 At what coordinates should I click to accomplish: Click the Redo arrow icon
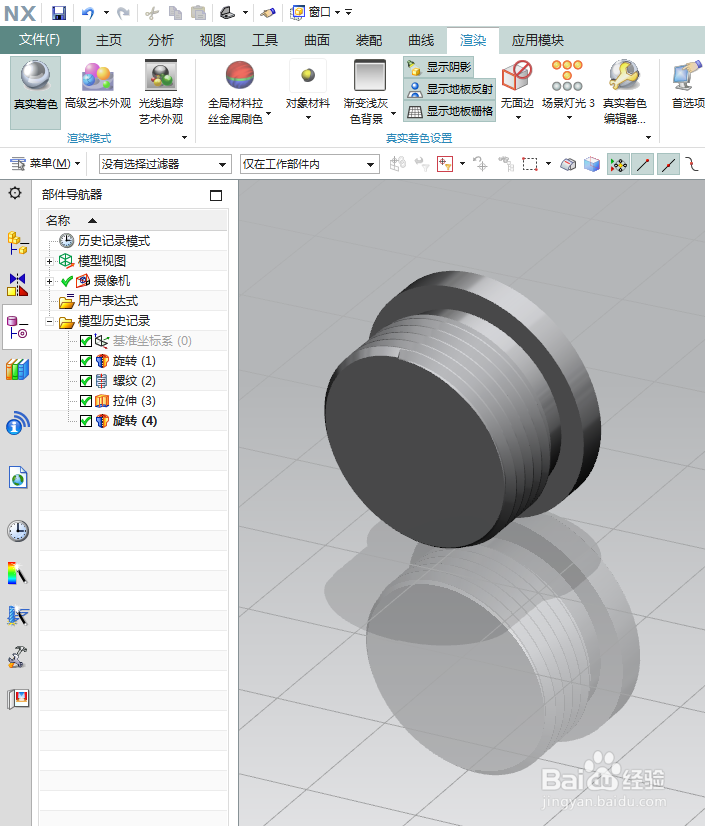124,13
